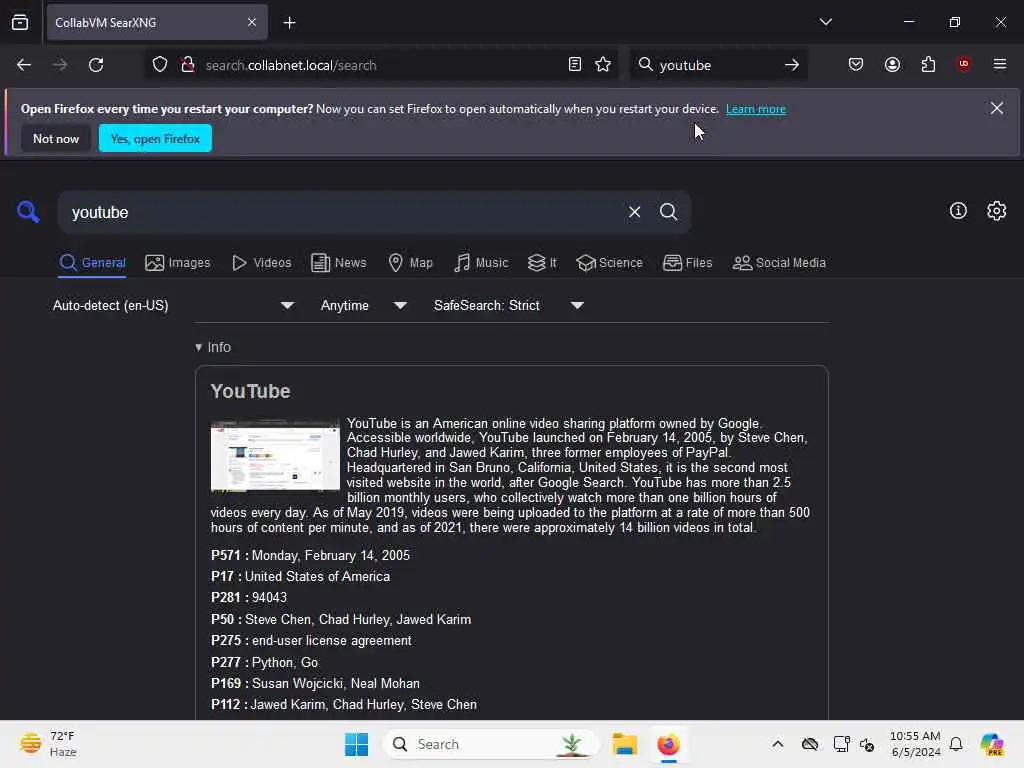Screen dimensions: 1024x768
Task: Open the Firefox application menu
Action: [x=1000, y=64]
